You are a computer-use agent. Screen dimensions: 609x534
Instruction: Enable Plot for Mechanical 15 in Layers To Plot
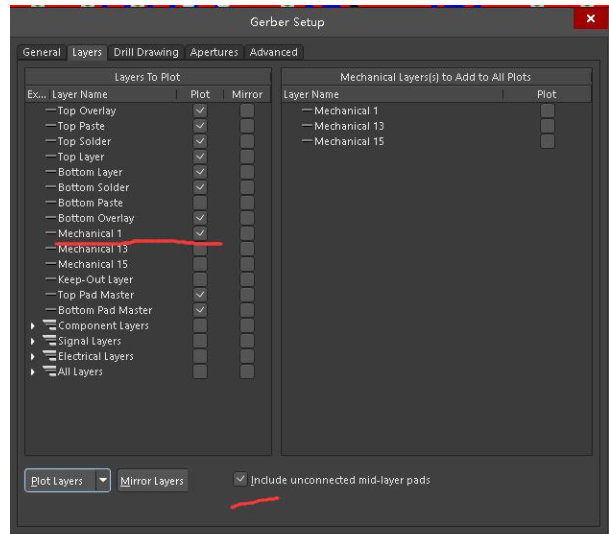pos(200,264)
